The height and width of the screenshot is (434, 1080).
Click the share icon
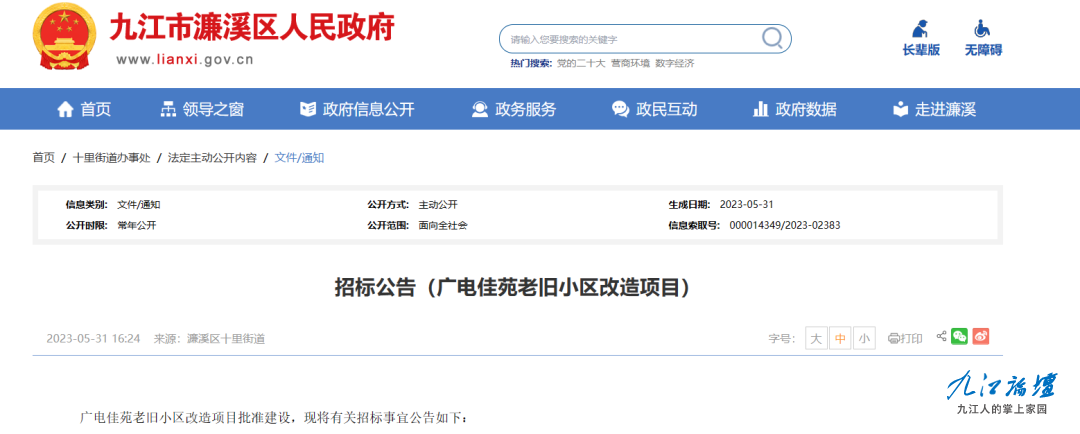pyautogui.click(x=941, y=337)
